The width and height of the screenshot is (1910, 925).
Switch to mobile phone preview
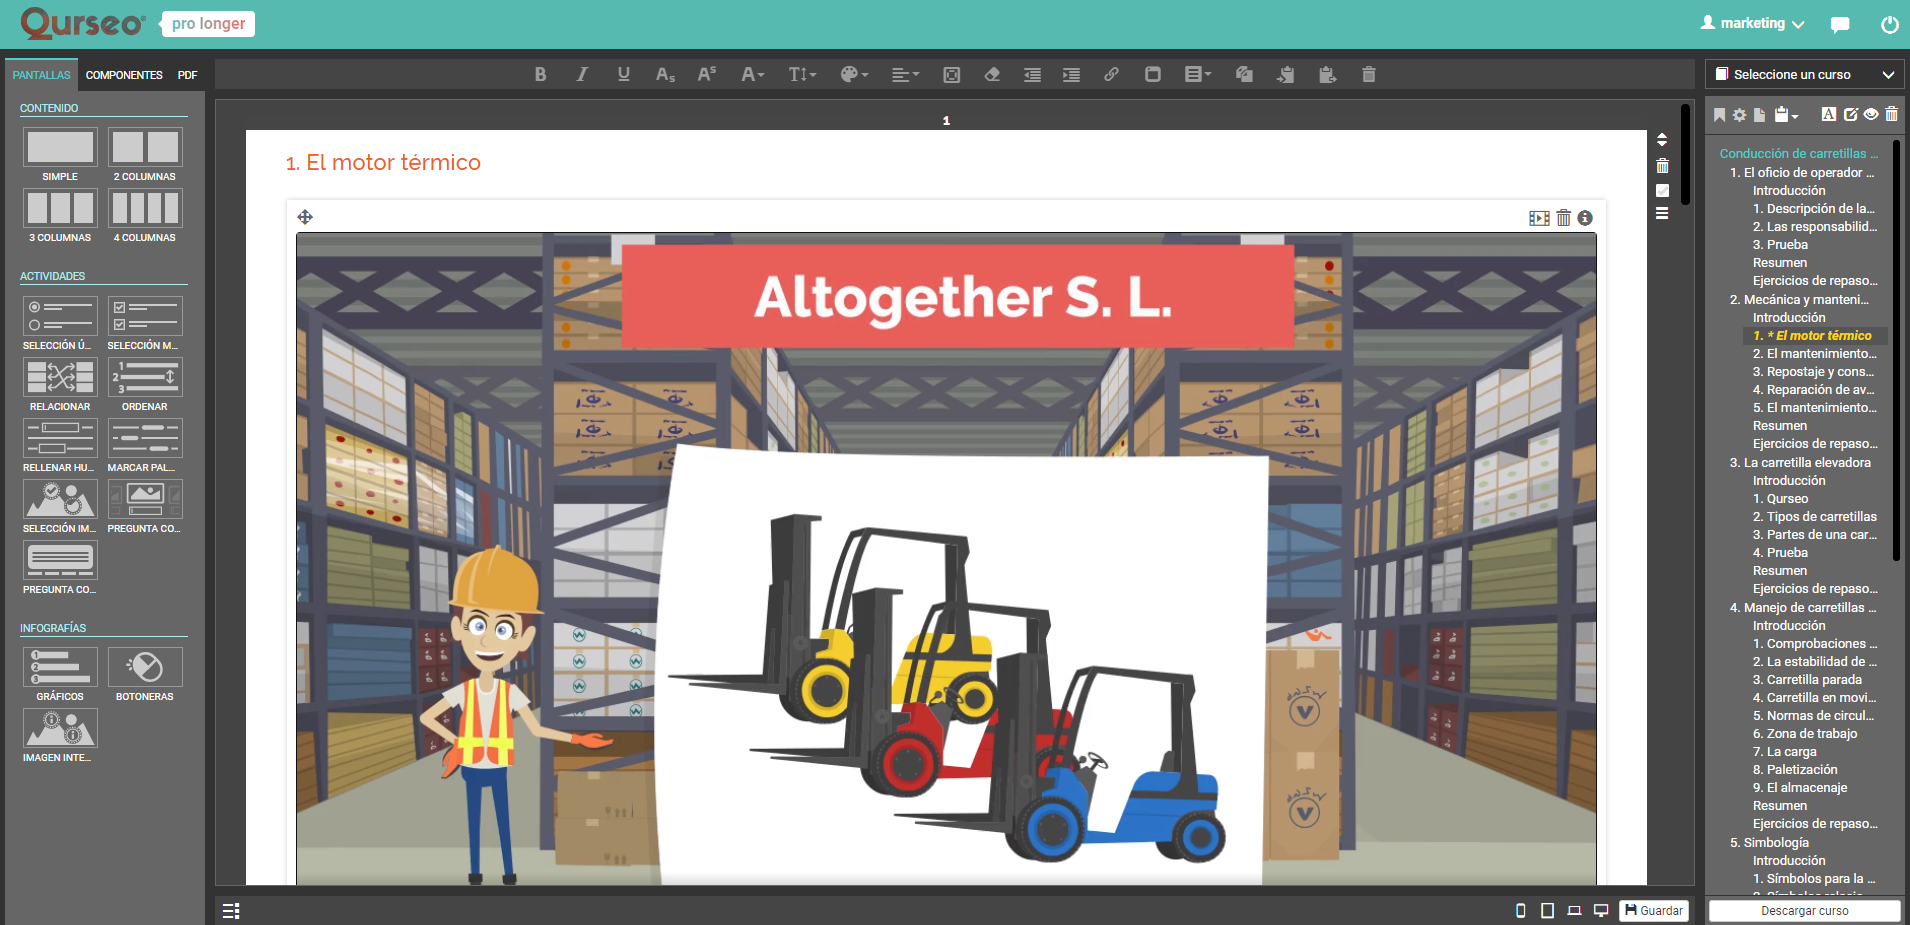click(1521, 911)
